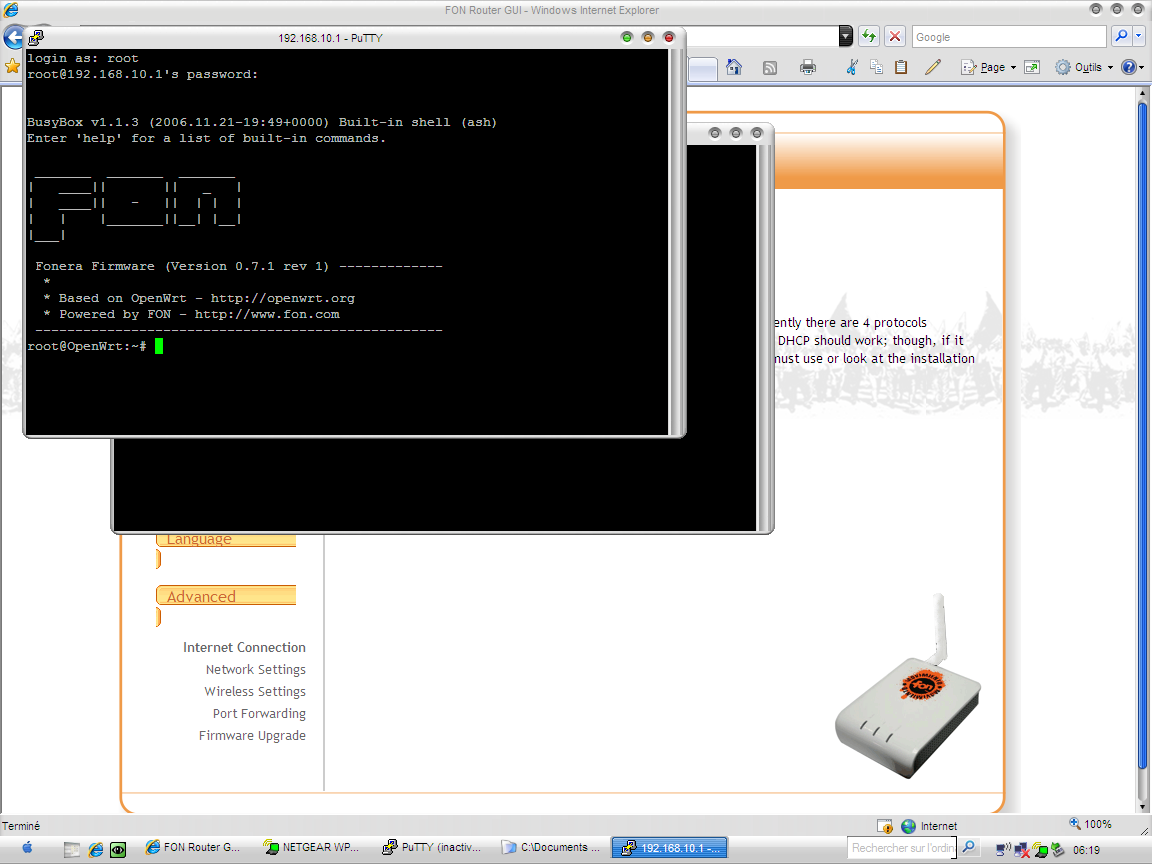
Task: Switch to NETGEAR WP... taskbar button
Action: 312,847
